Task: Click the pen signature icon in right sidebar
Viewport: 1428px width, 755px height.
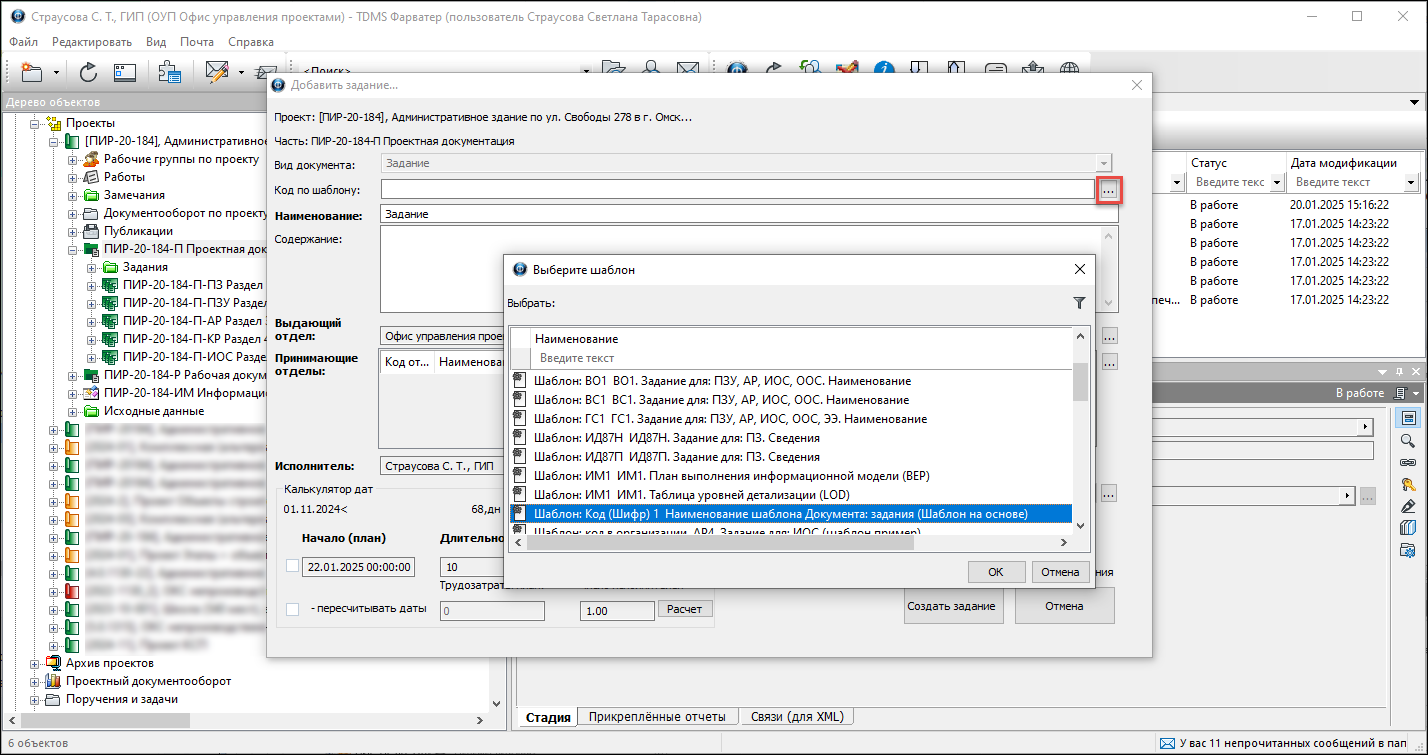Action: 1408,506
